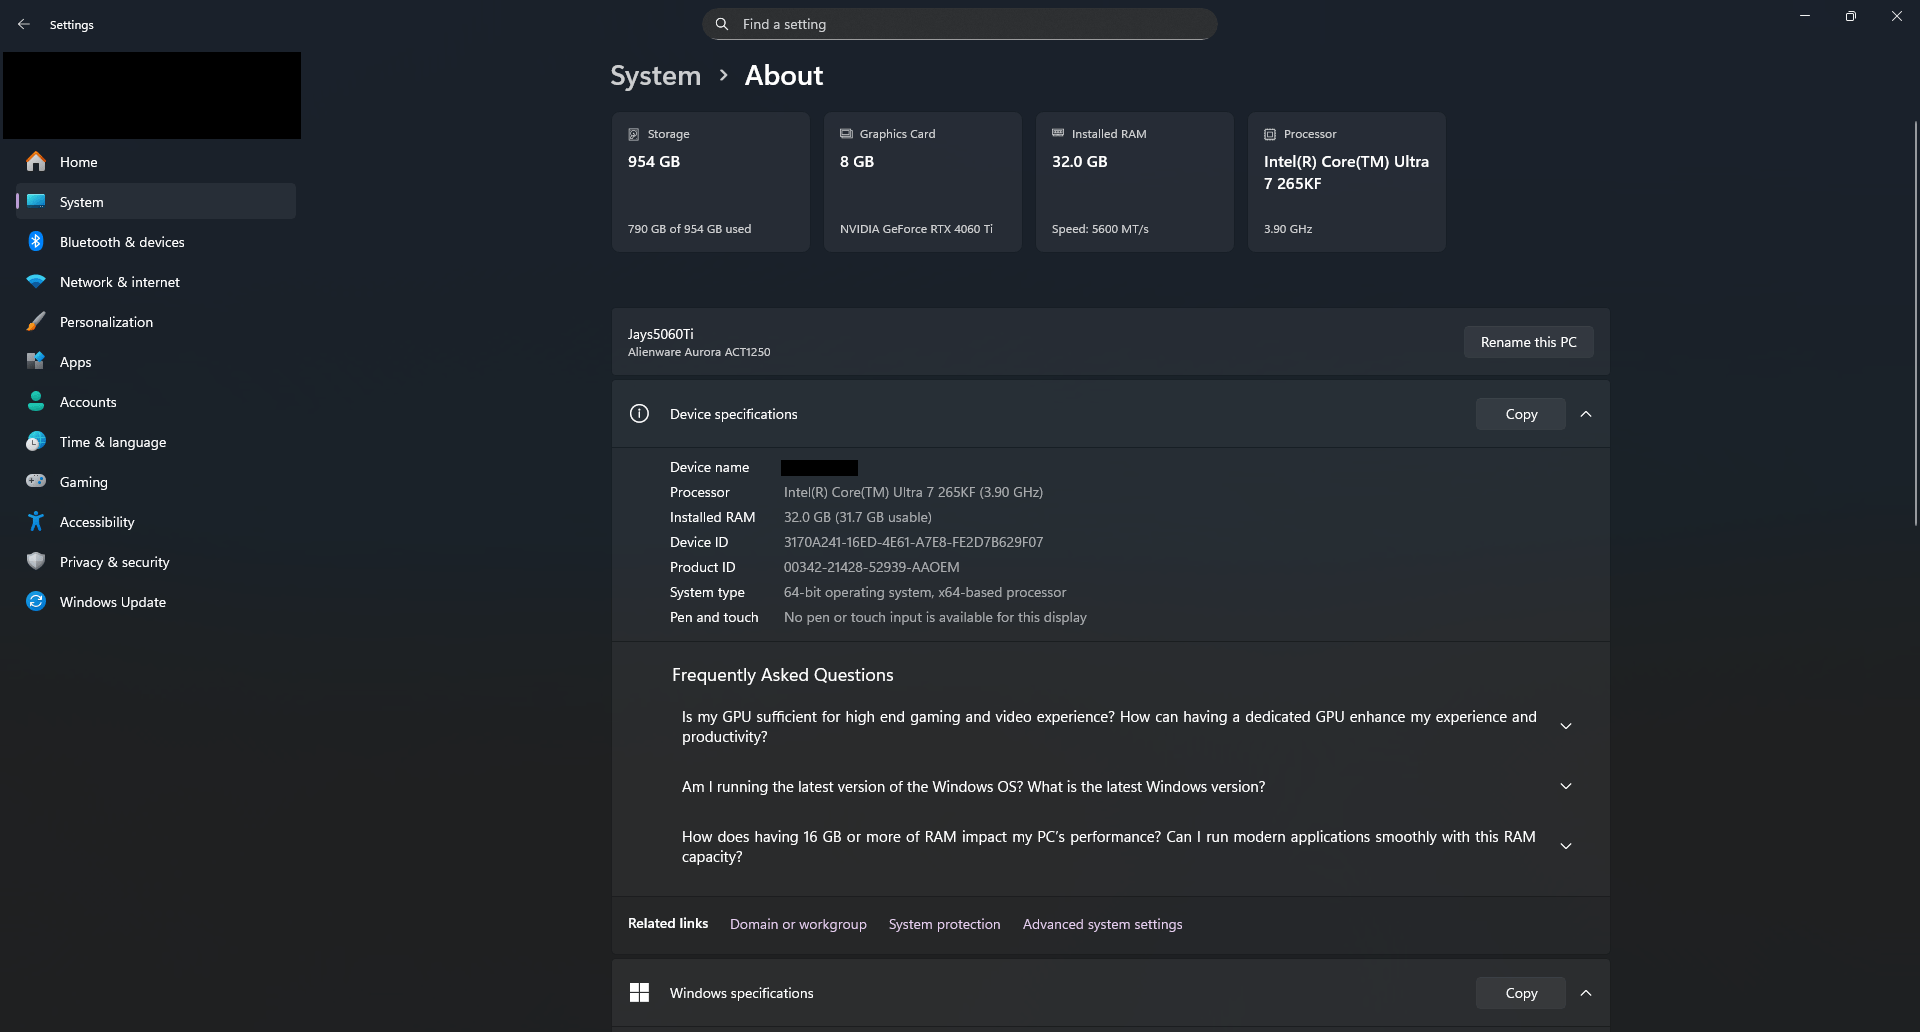Click the Privacy & security shield icon

pos(36,561)
